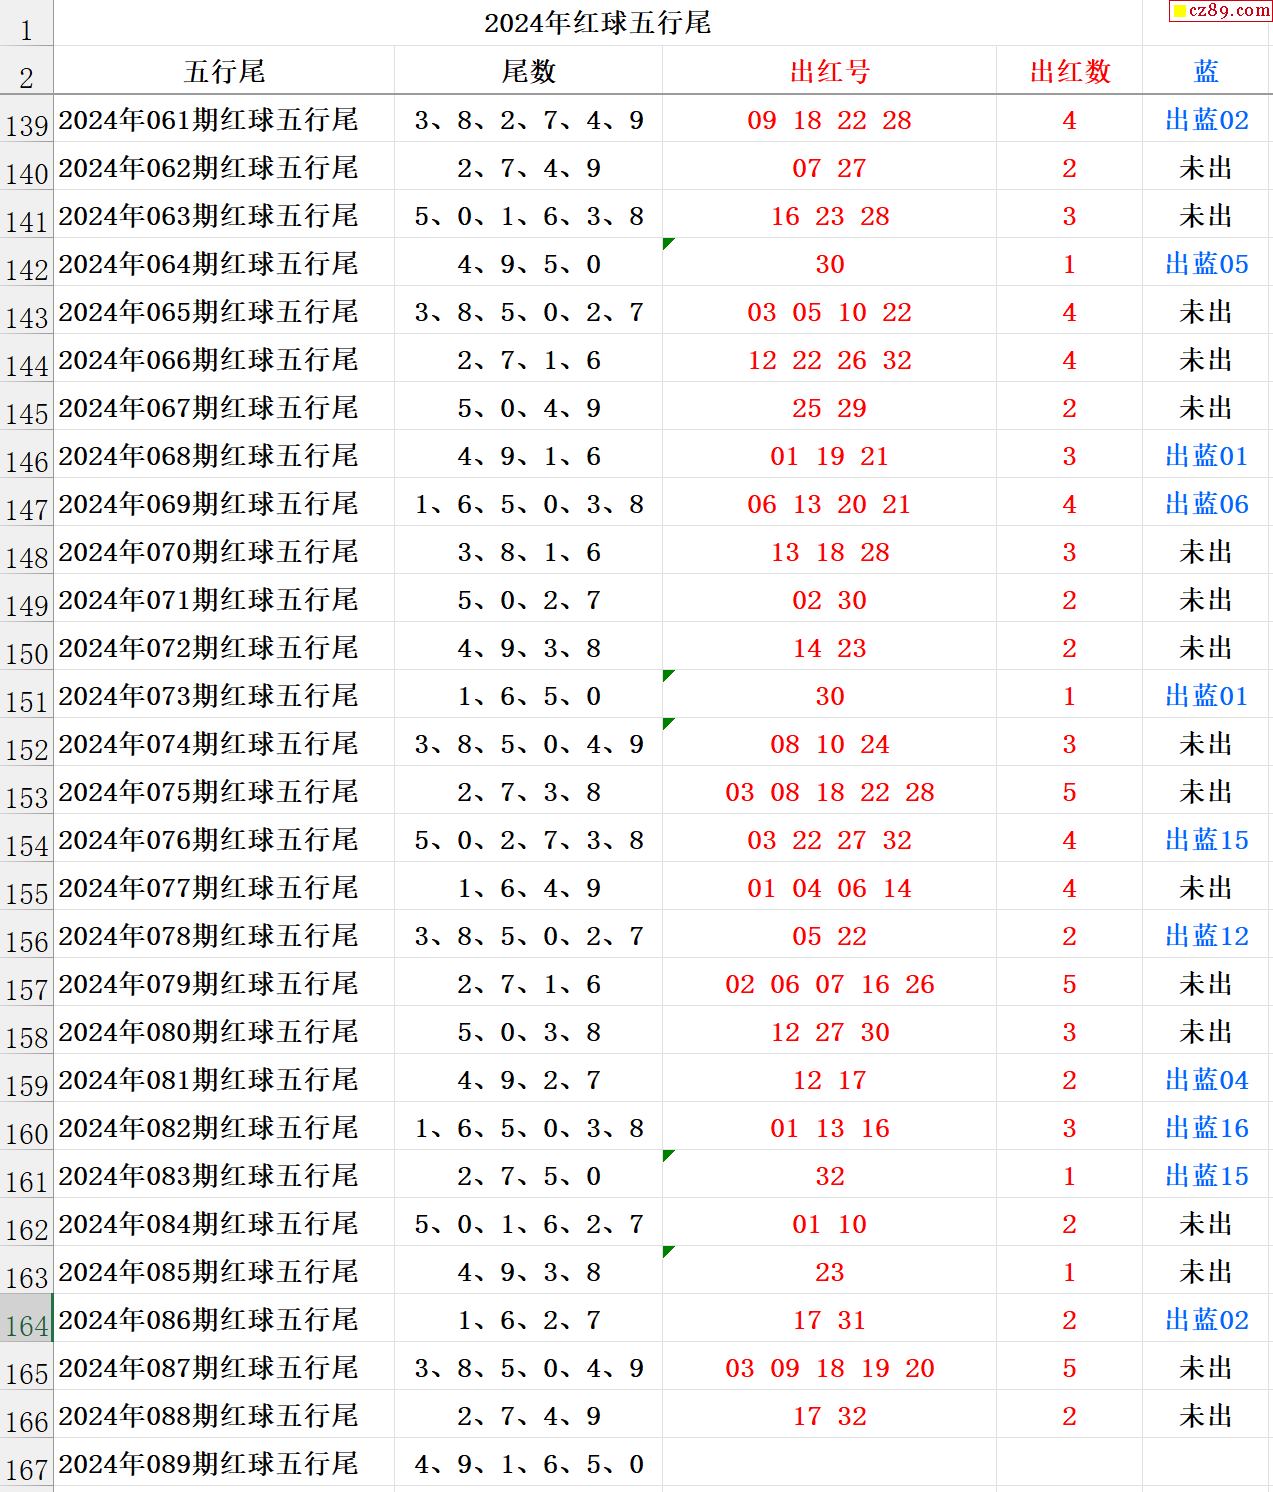Select cell 2024年089期红球五行尾
Screen dimensions: 1273x1492
click(x=224, y=1464)
